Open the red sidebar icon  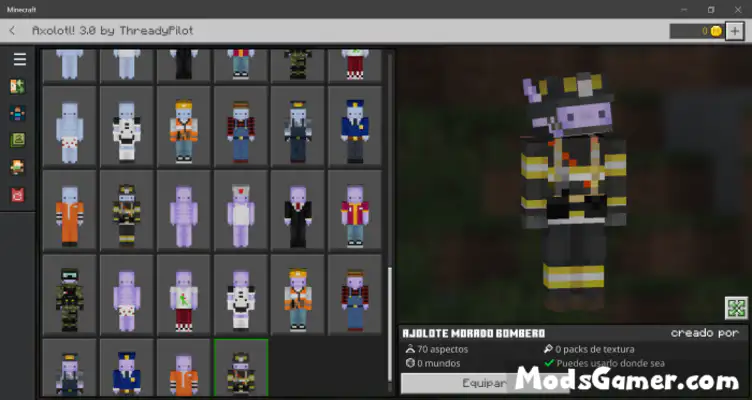pyautogui.click(x=18, y=195)
